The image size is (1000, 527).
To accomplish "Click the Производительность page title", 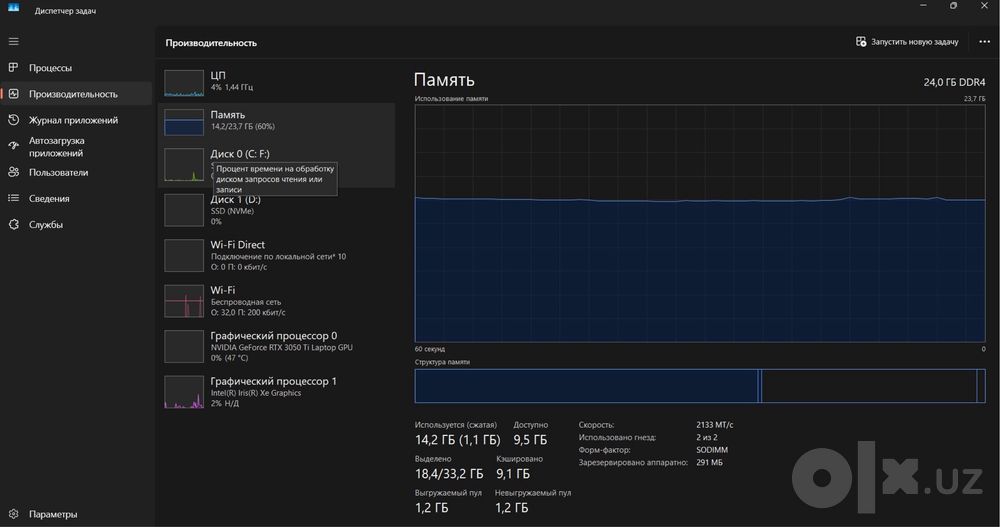I will pos(211,43).
